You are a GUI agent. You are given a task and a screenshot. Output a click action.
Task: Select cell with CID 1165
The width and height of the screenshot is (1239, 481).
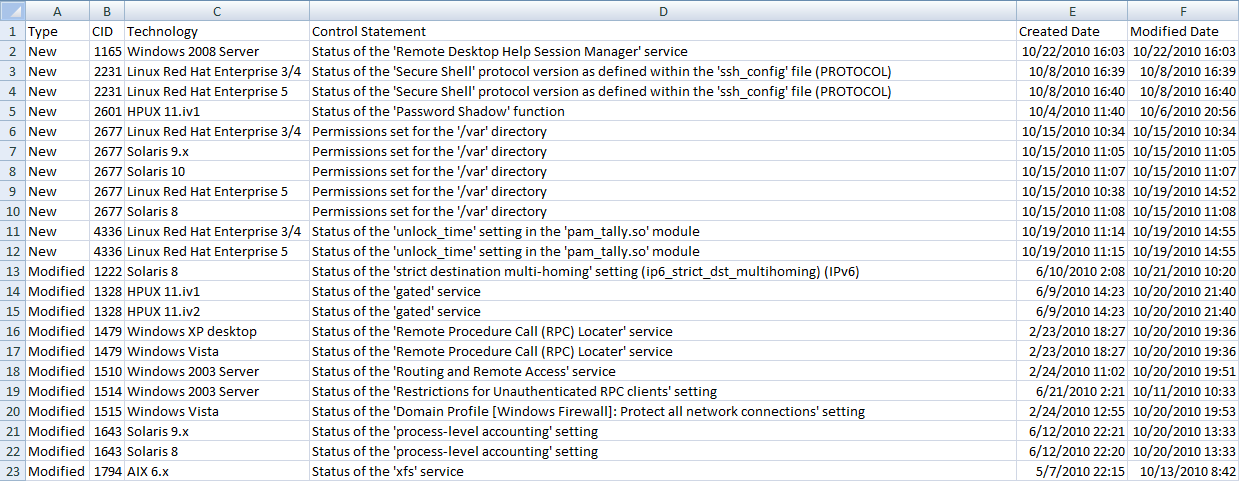click(x=106, y=51)
